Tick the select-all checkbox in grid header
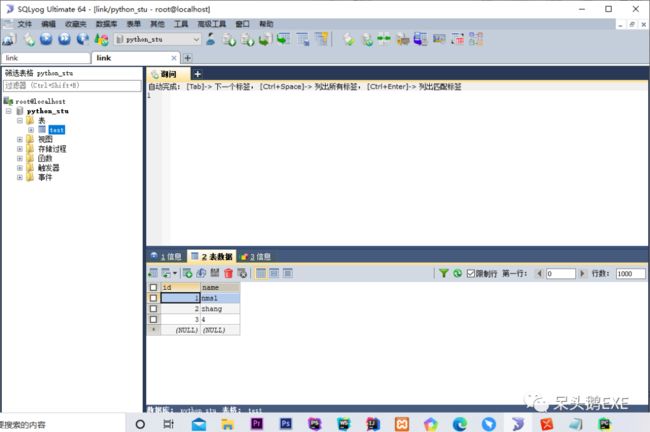650x432 pixels. coord(153,287)
